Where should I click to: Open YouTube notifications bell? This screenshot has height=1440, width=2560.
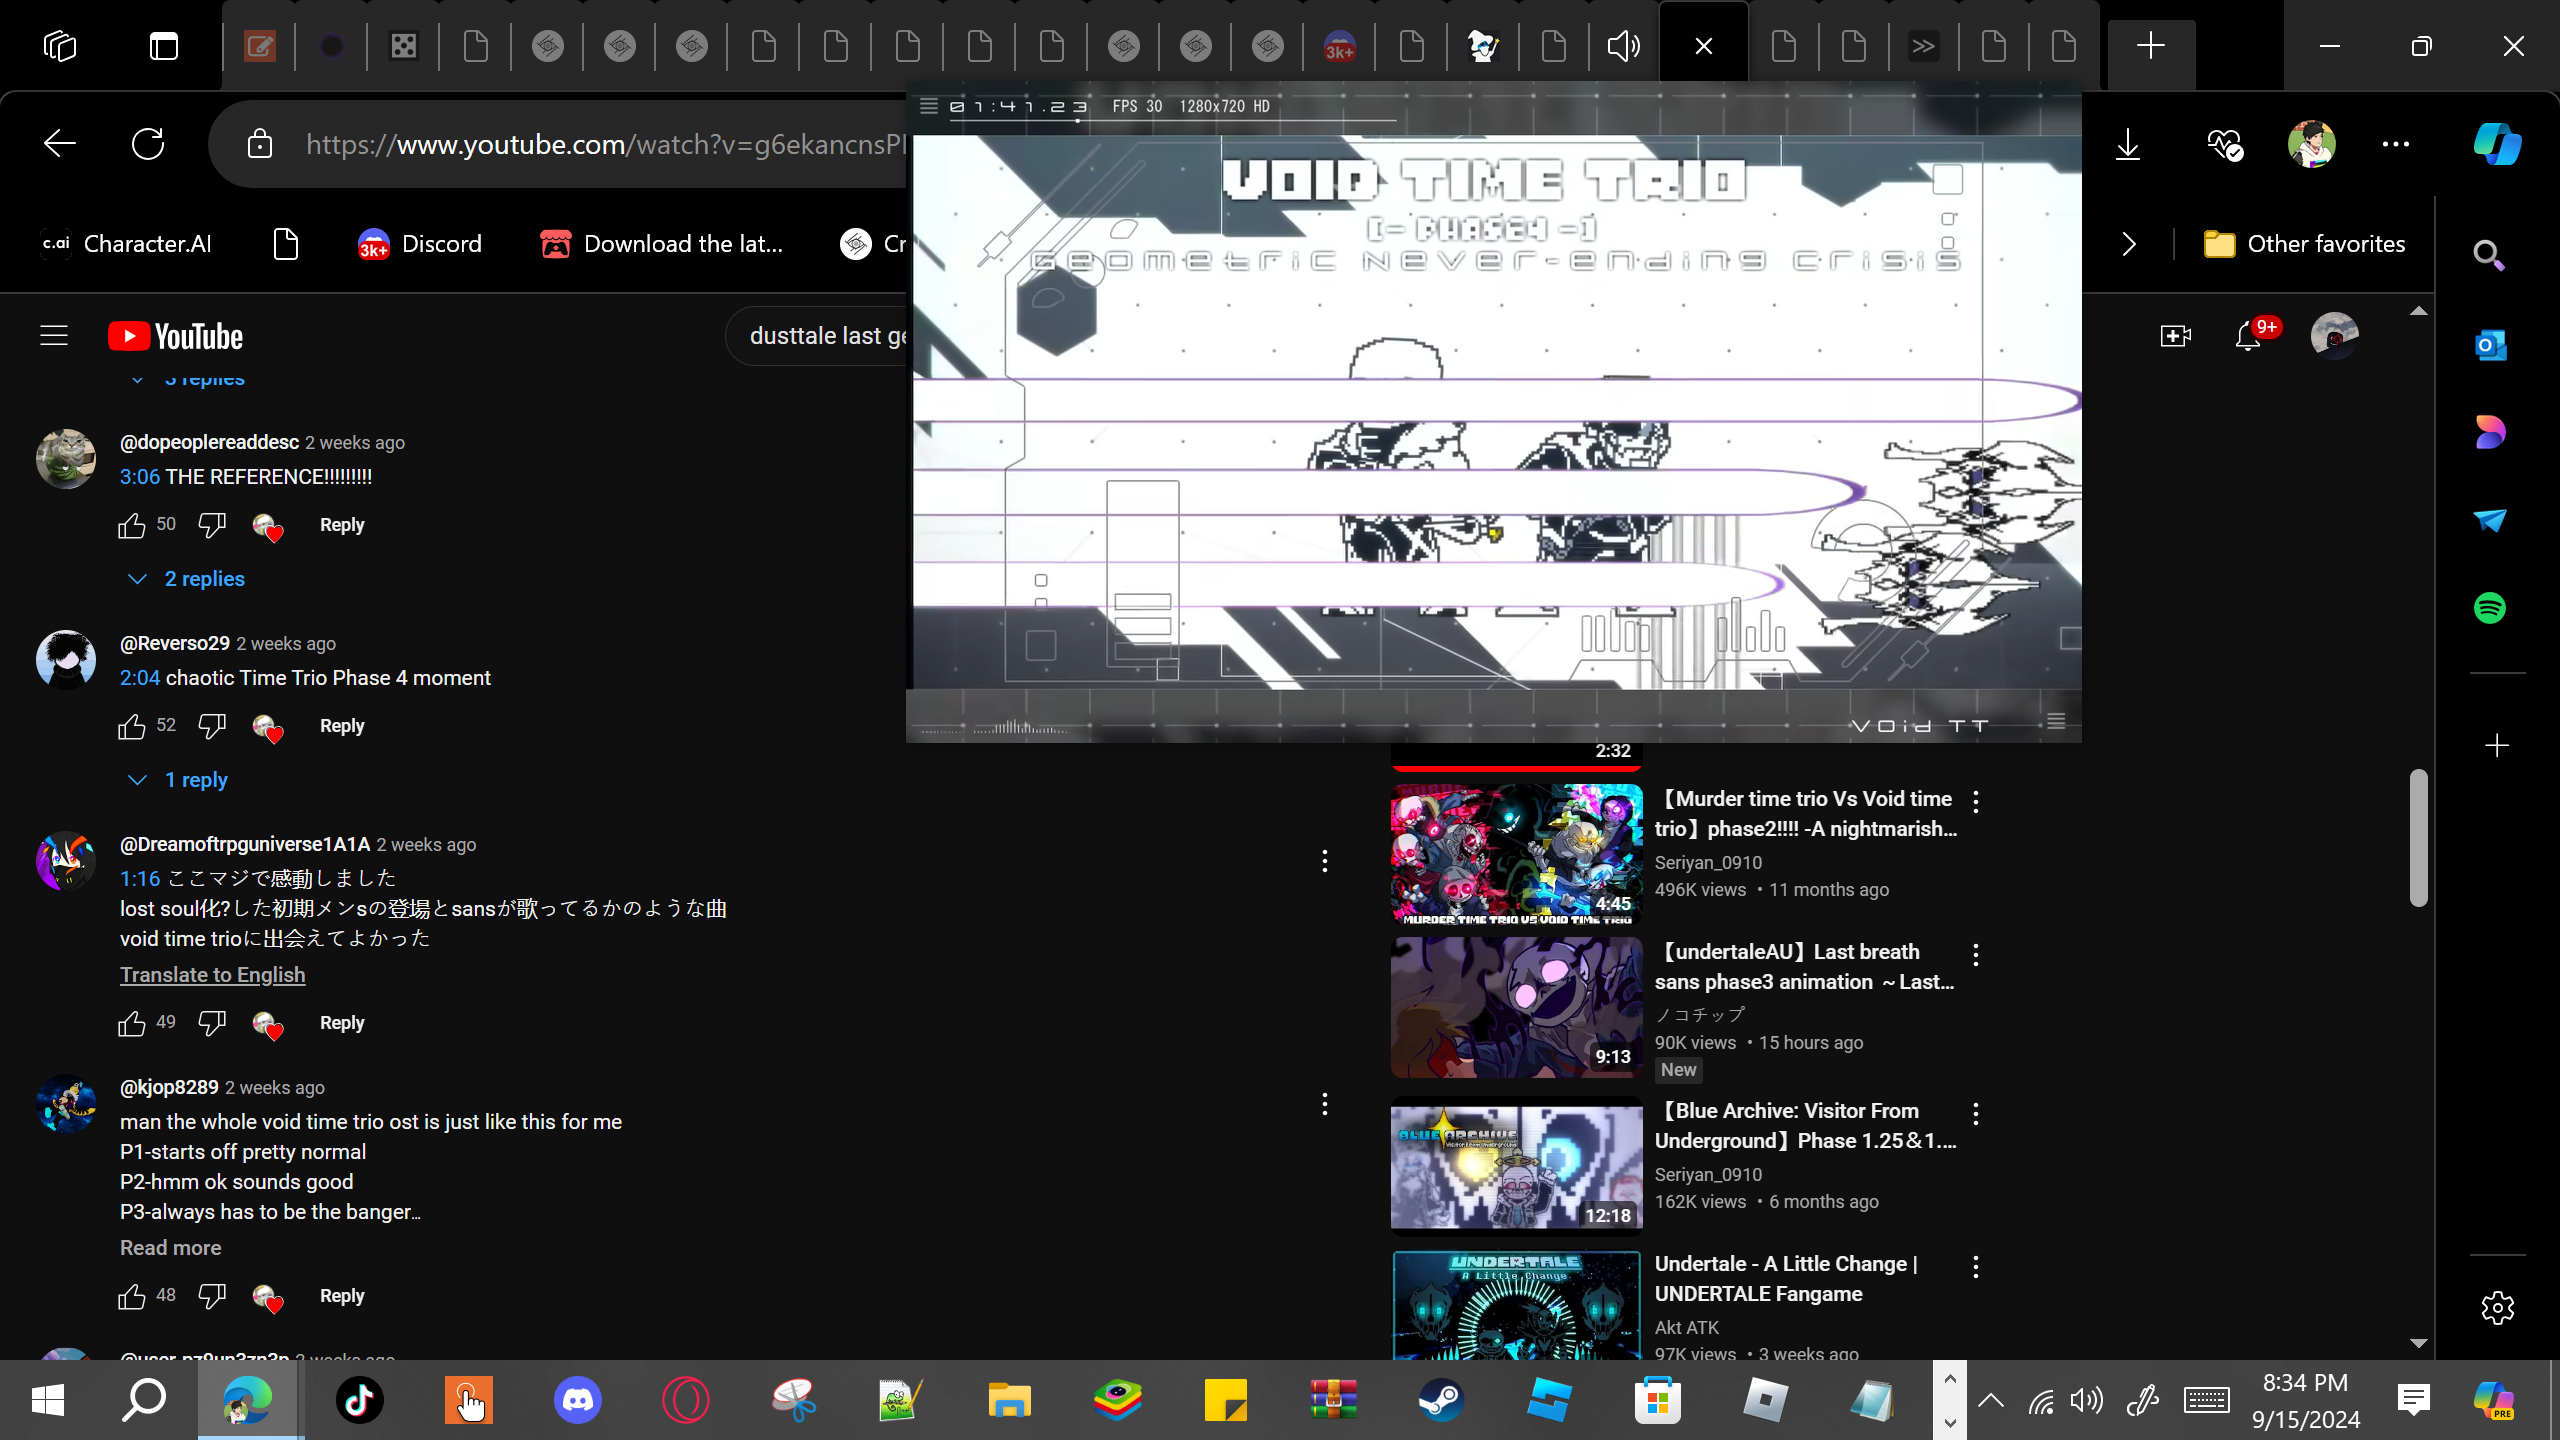click(2248, 336)
